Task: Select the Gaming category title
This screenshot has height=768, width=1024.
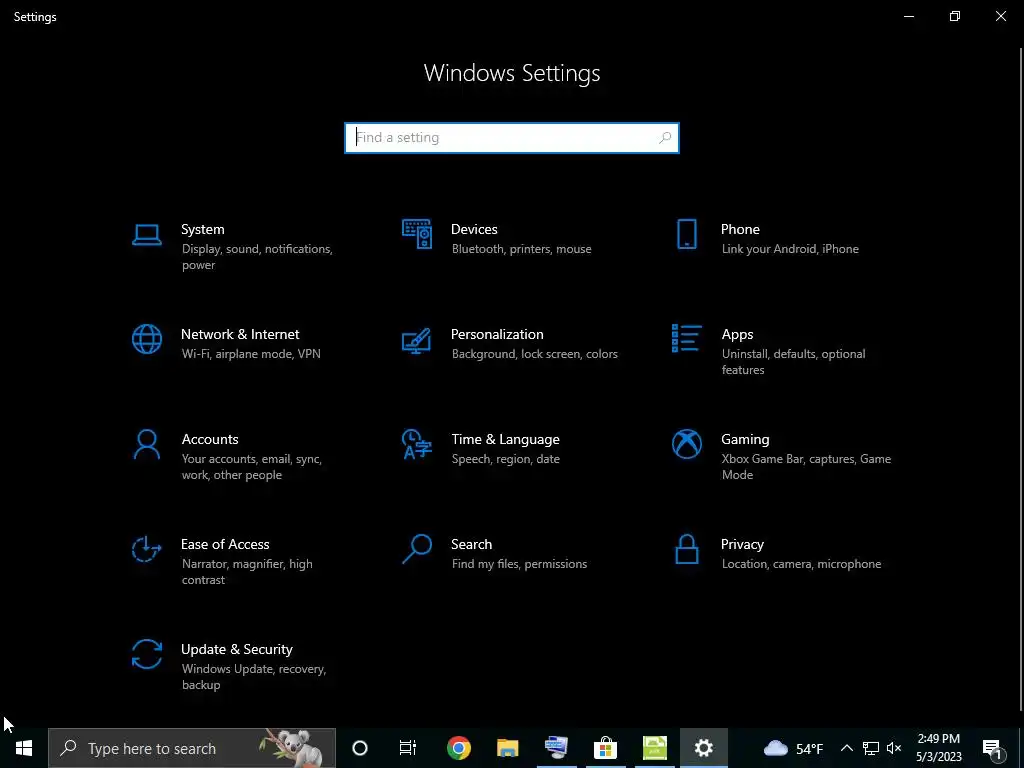Action: pos(745,440)
